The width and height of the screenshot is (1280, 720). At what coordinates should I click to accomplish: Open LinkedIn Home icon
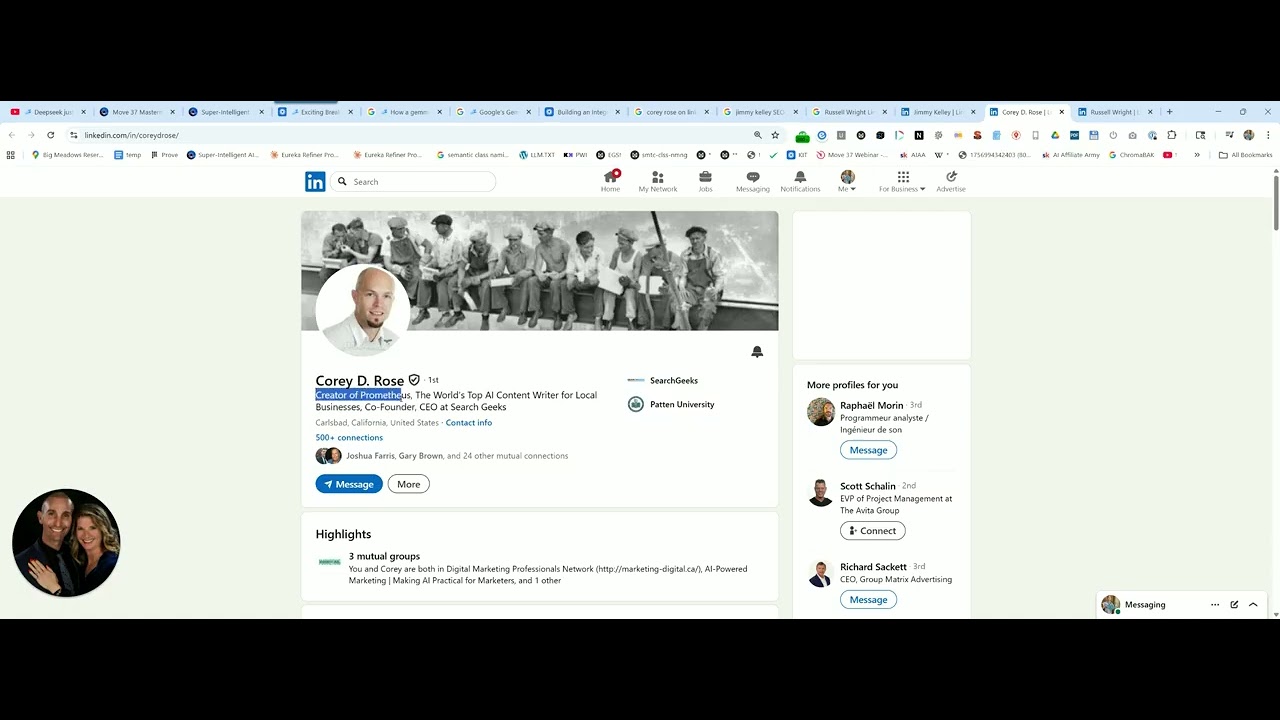click(610, 181)
